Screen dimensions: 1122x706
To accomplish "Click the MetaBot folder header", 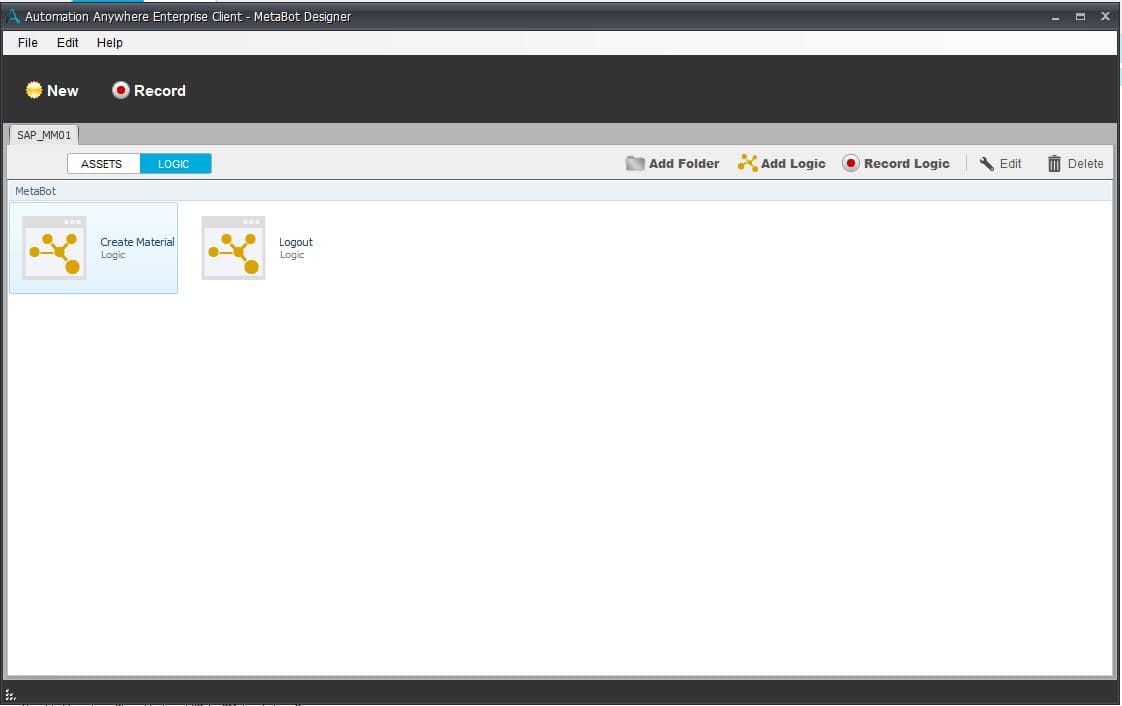I will (560, 191).
